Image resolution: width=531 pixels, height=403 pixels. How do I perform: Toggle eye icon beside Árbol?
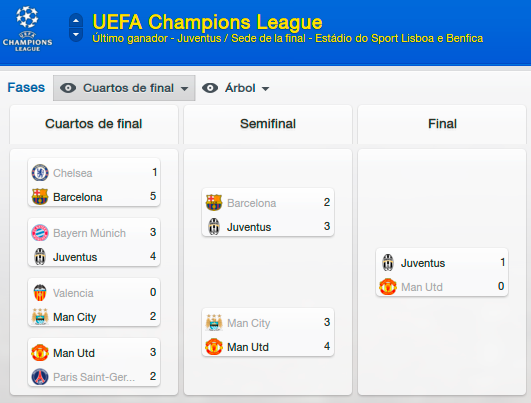pyautogui.click(x=210, y=88)
